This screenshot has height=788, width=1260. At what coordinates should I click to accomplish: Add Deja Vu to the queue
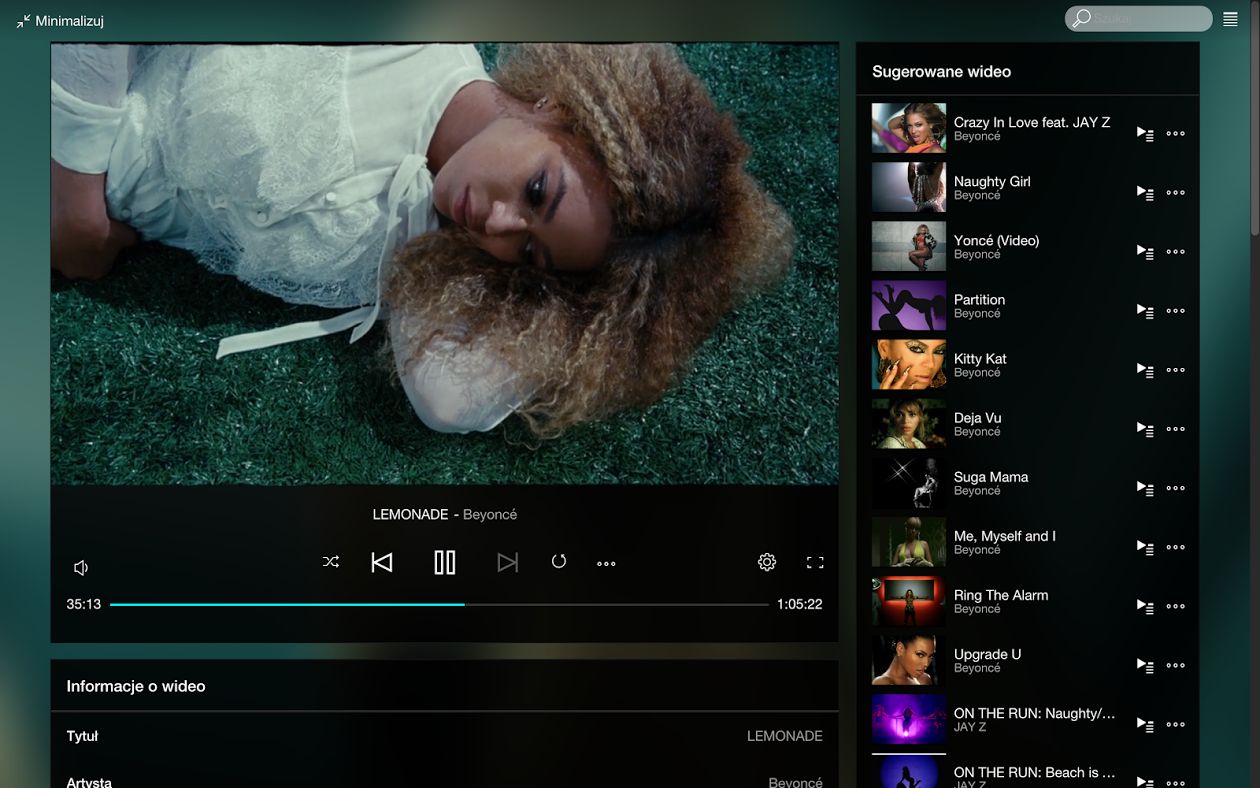(x=1146, y=429)
